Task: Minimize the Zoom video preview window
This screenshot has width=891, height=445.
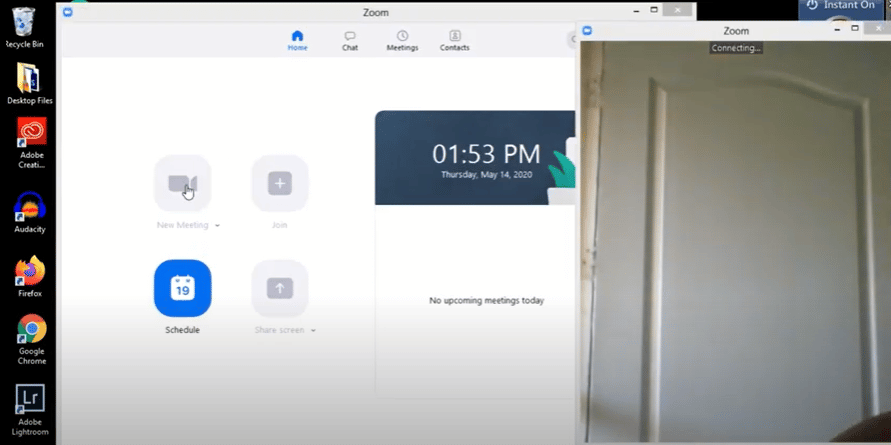Action: [x=837, y=30]
